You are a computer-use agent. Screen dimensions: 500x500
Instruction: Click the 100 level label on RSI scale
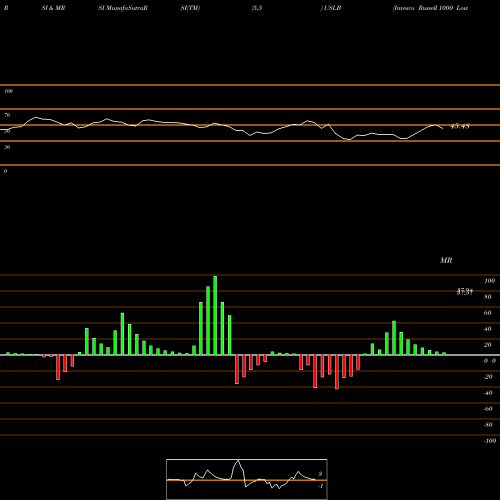8,91
